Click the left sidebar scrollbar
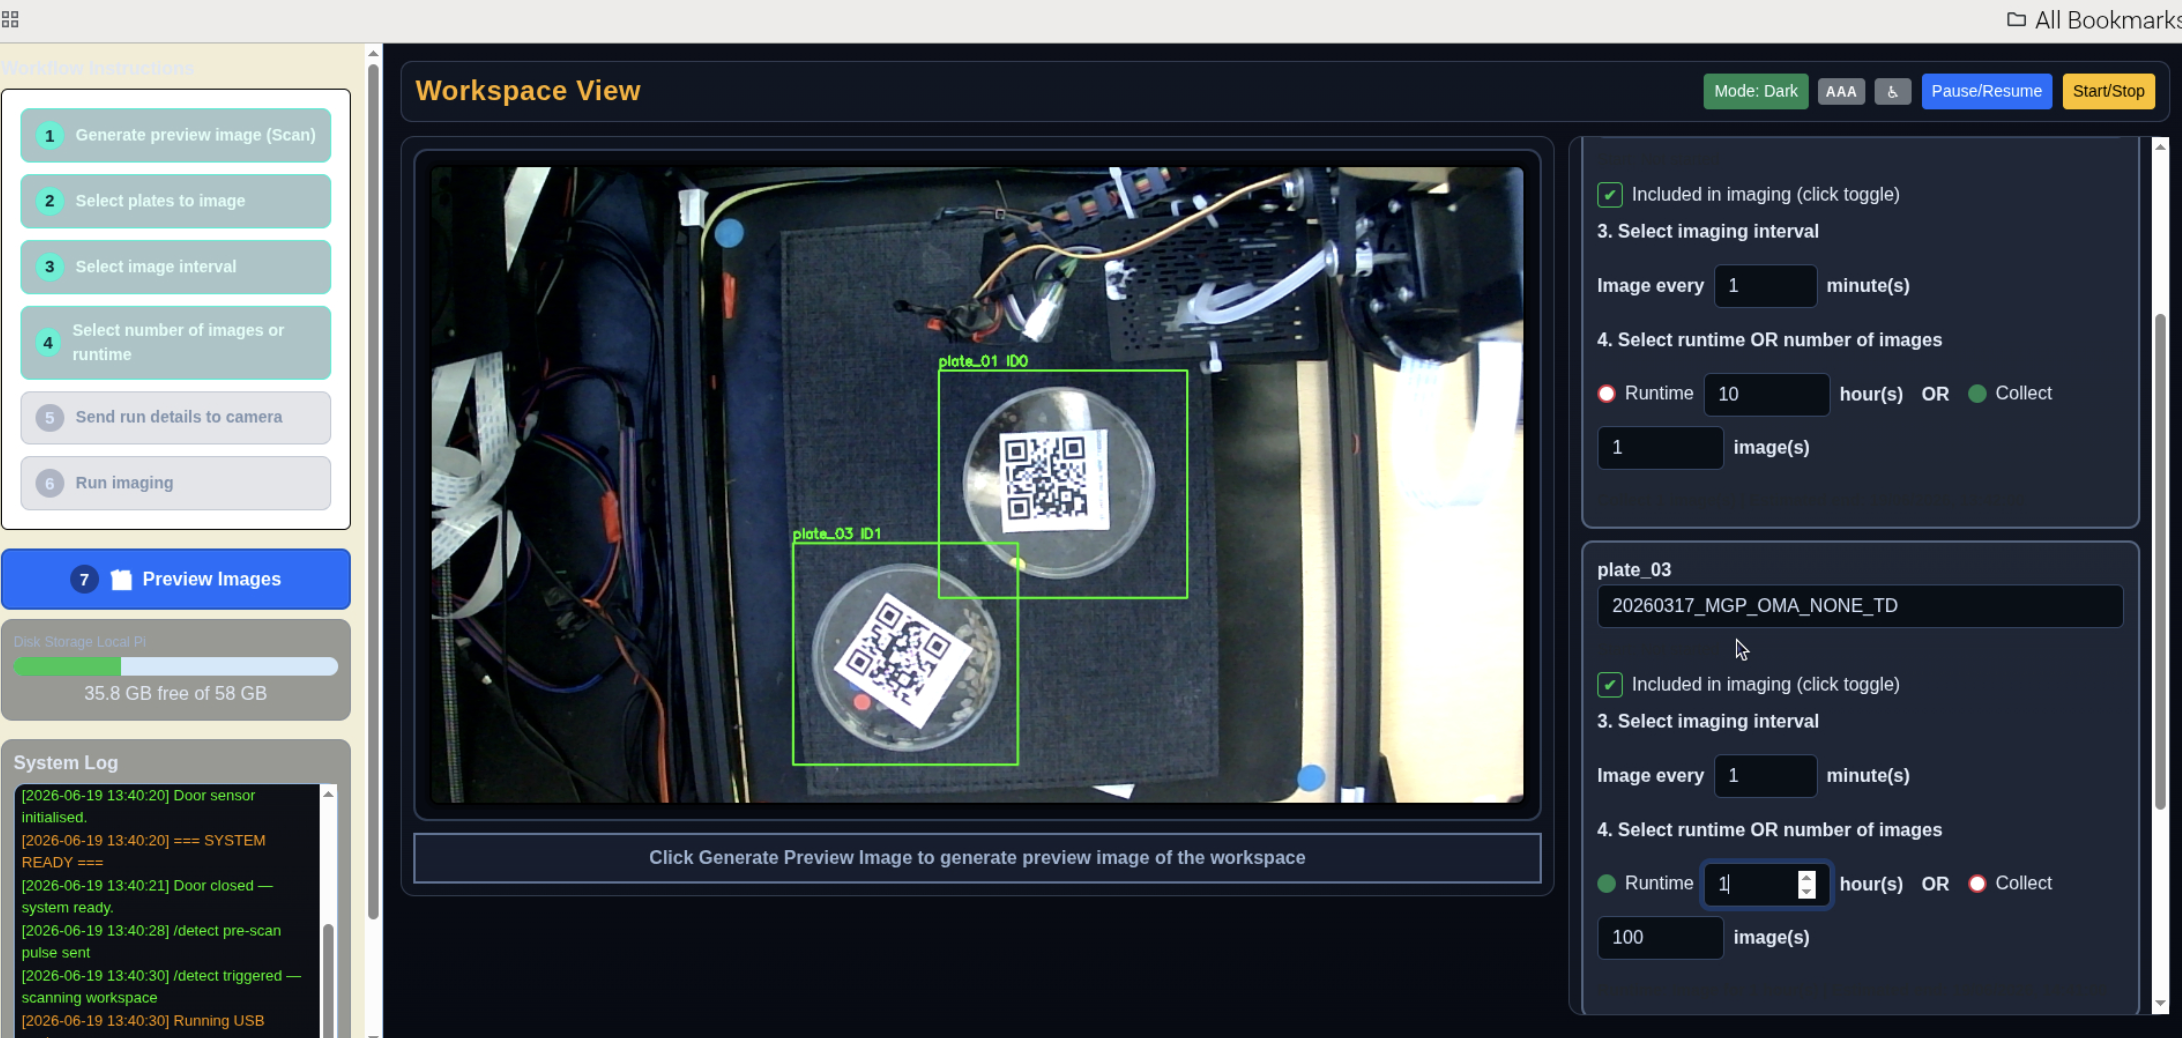Screen dimensions: 2182x1038 pos(373,490)
